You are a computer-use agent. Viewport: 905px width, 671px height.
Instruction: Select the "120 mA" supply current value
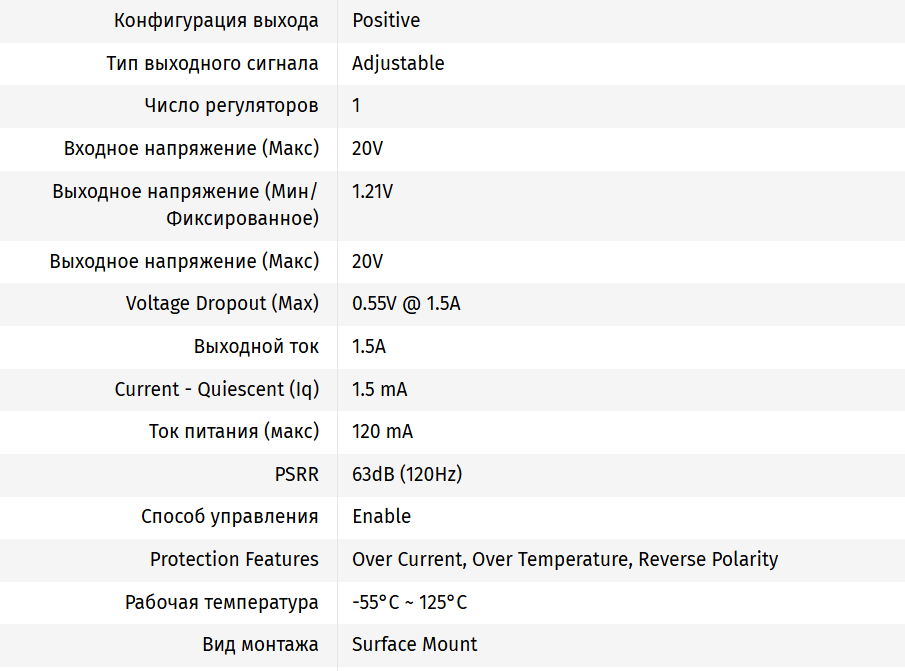[x=382, y=431]
